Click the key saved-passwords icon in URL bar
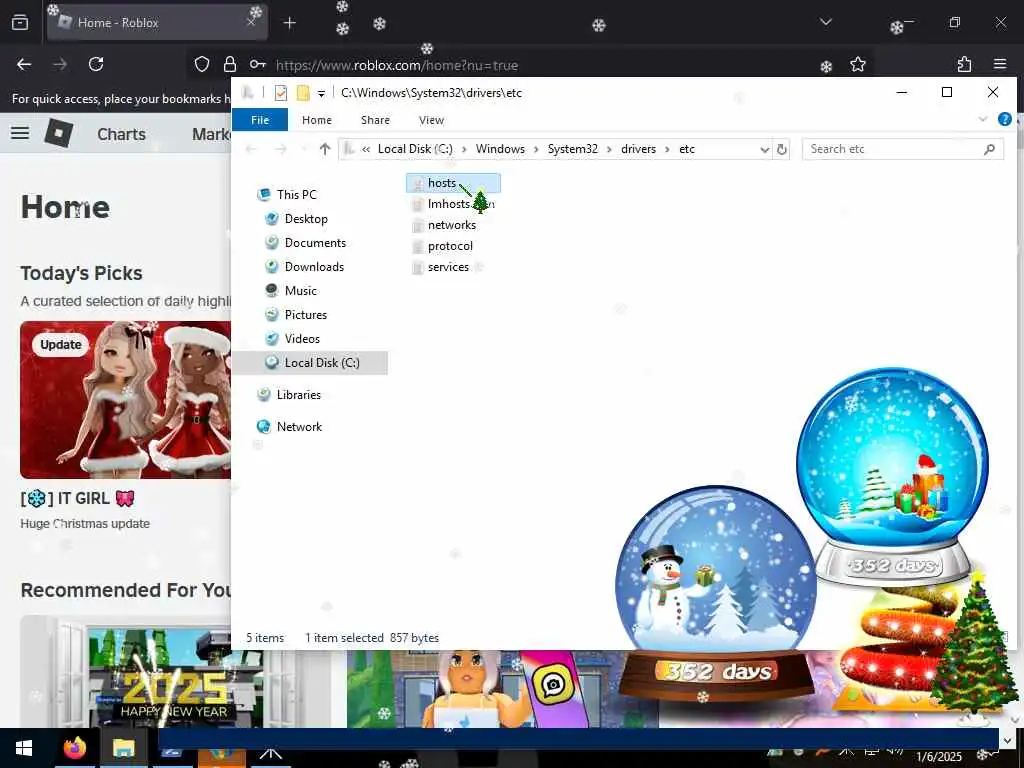This screenshot has height=768, width=1024. tap(257, 64)
